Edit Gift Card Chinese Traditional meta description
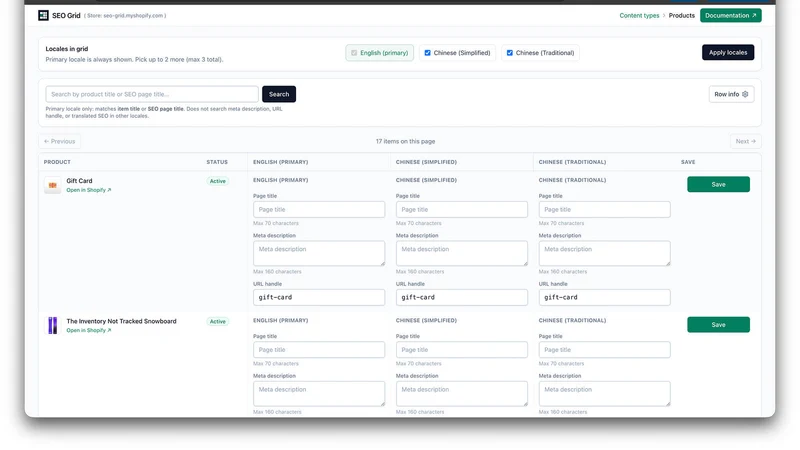The width and height of the screenshot is (800, 450). [605, 253]
